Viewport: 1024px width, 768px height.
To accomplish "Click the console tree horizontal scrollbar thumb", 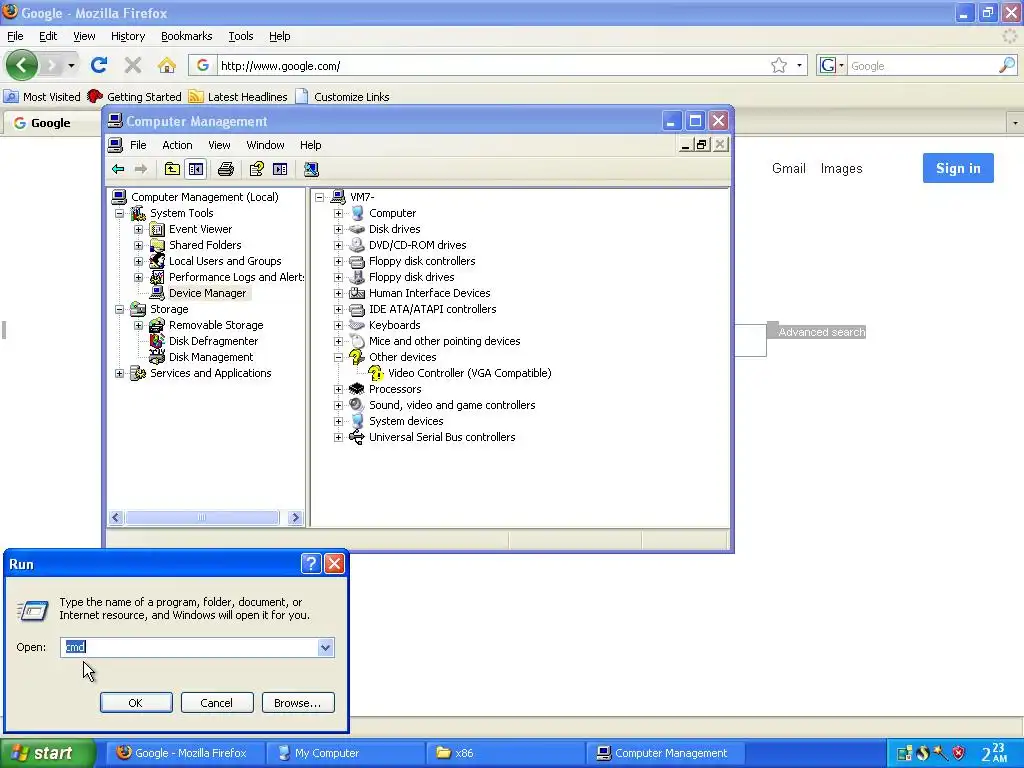I will pos(202,518).
